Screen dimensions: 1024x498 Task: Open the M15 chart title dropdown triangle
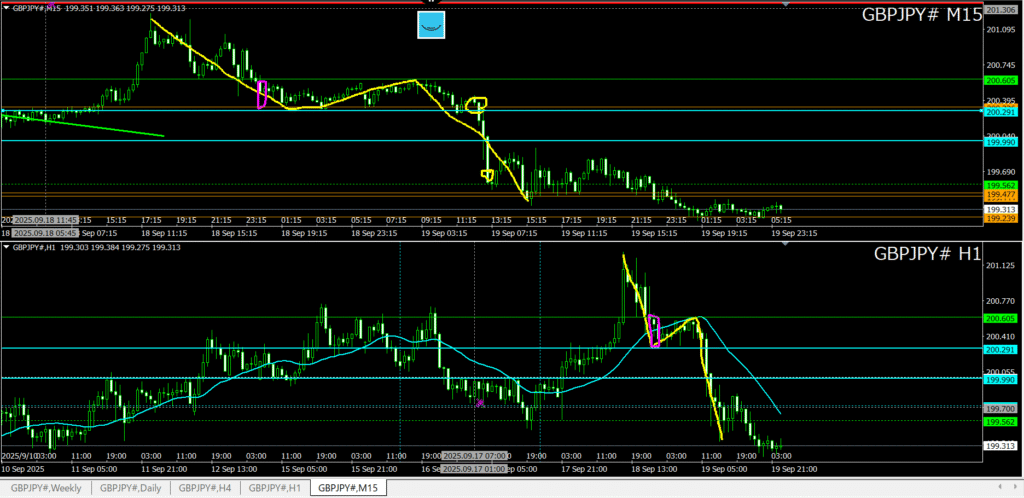coord(5,7)
